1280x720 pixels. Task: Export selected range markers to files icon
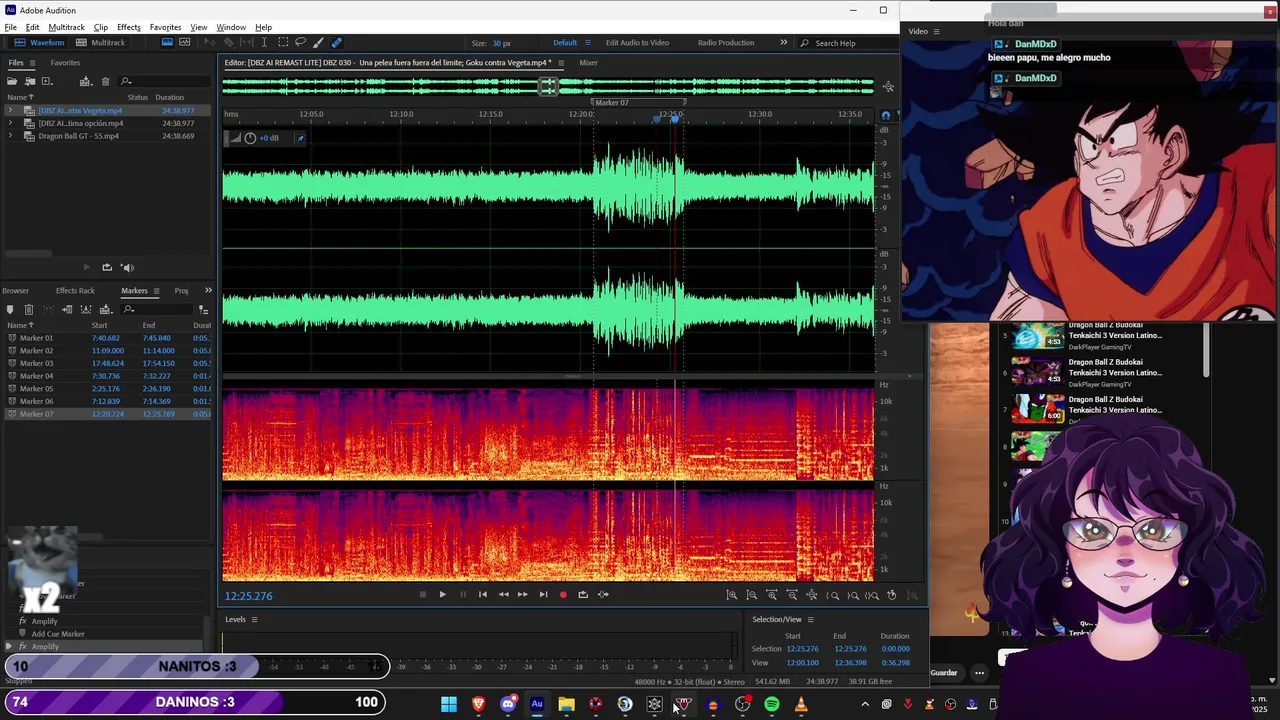pyautogui.click(x=86, y=310)
